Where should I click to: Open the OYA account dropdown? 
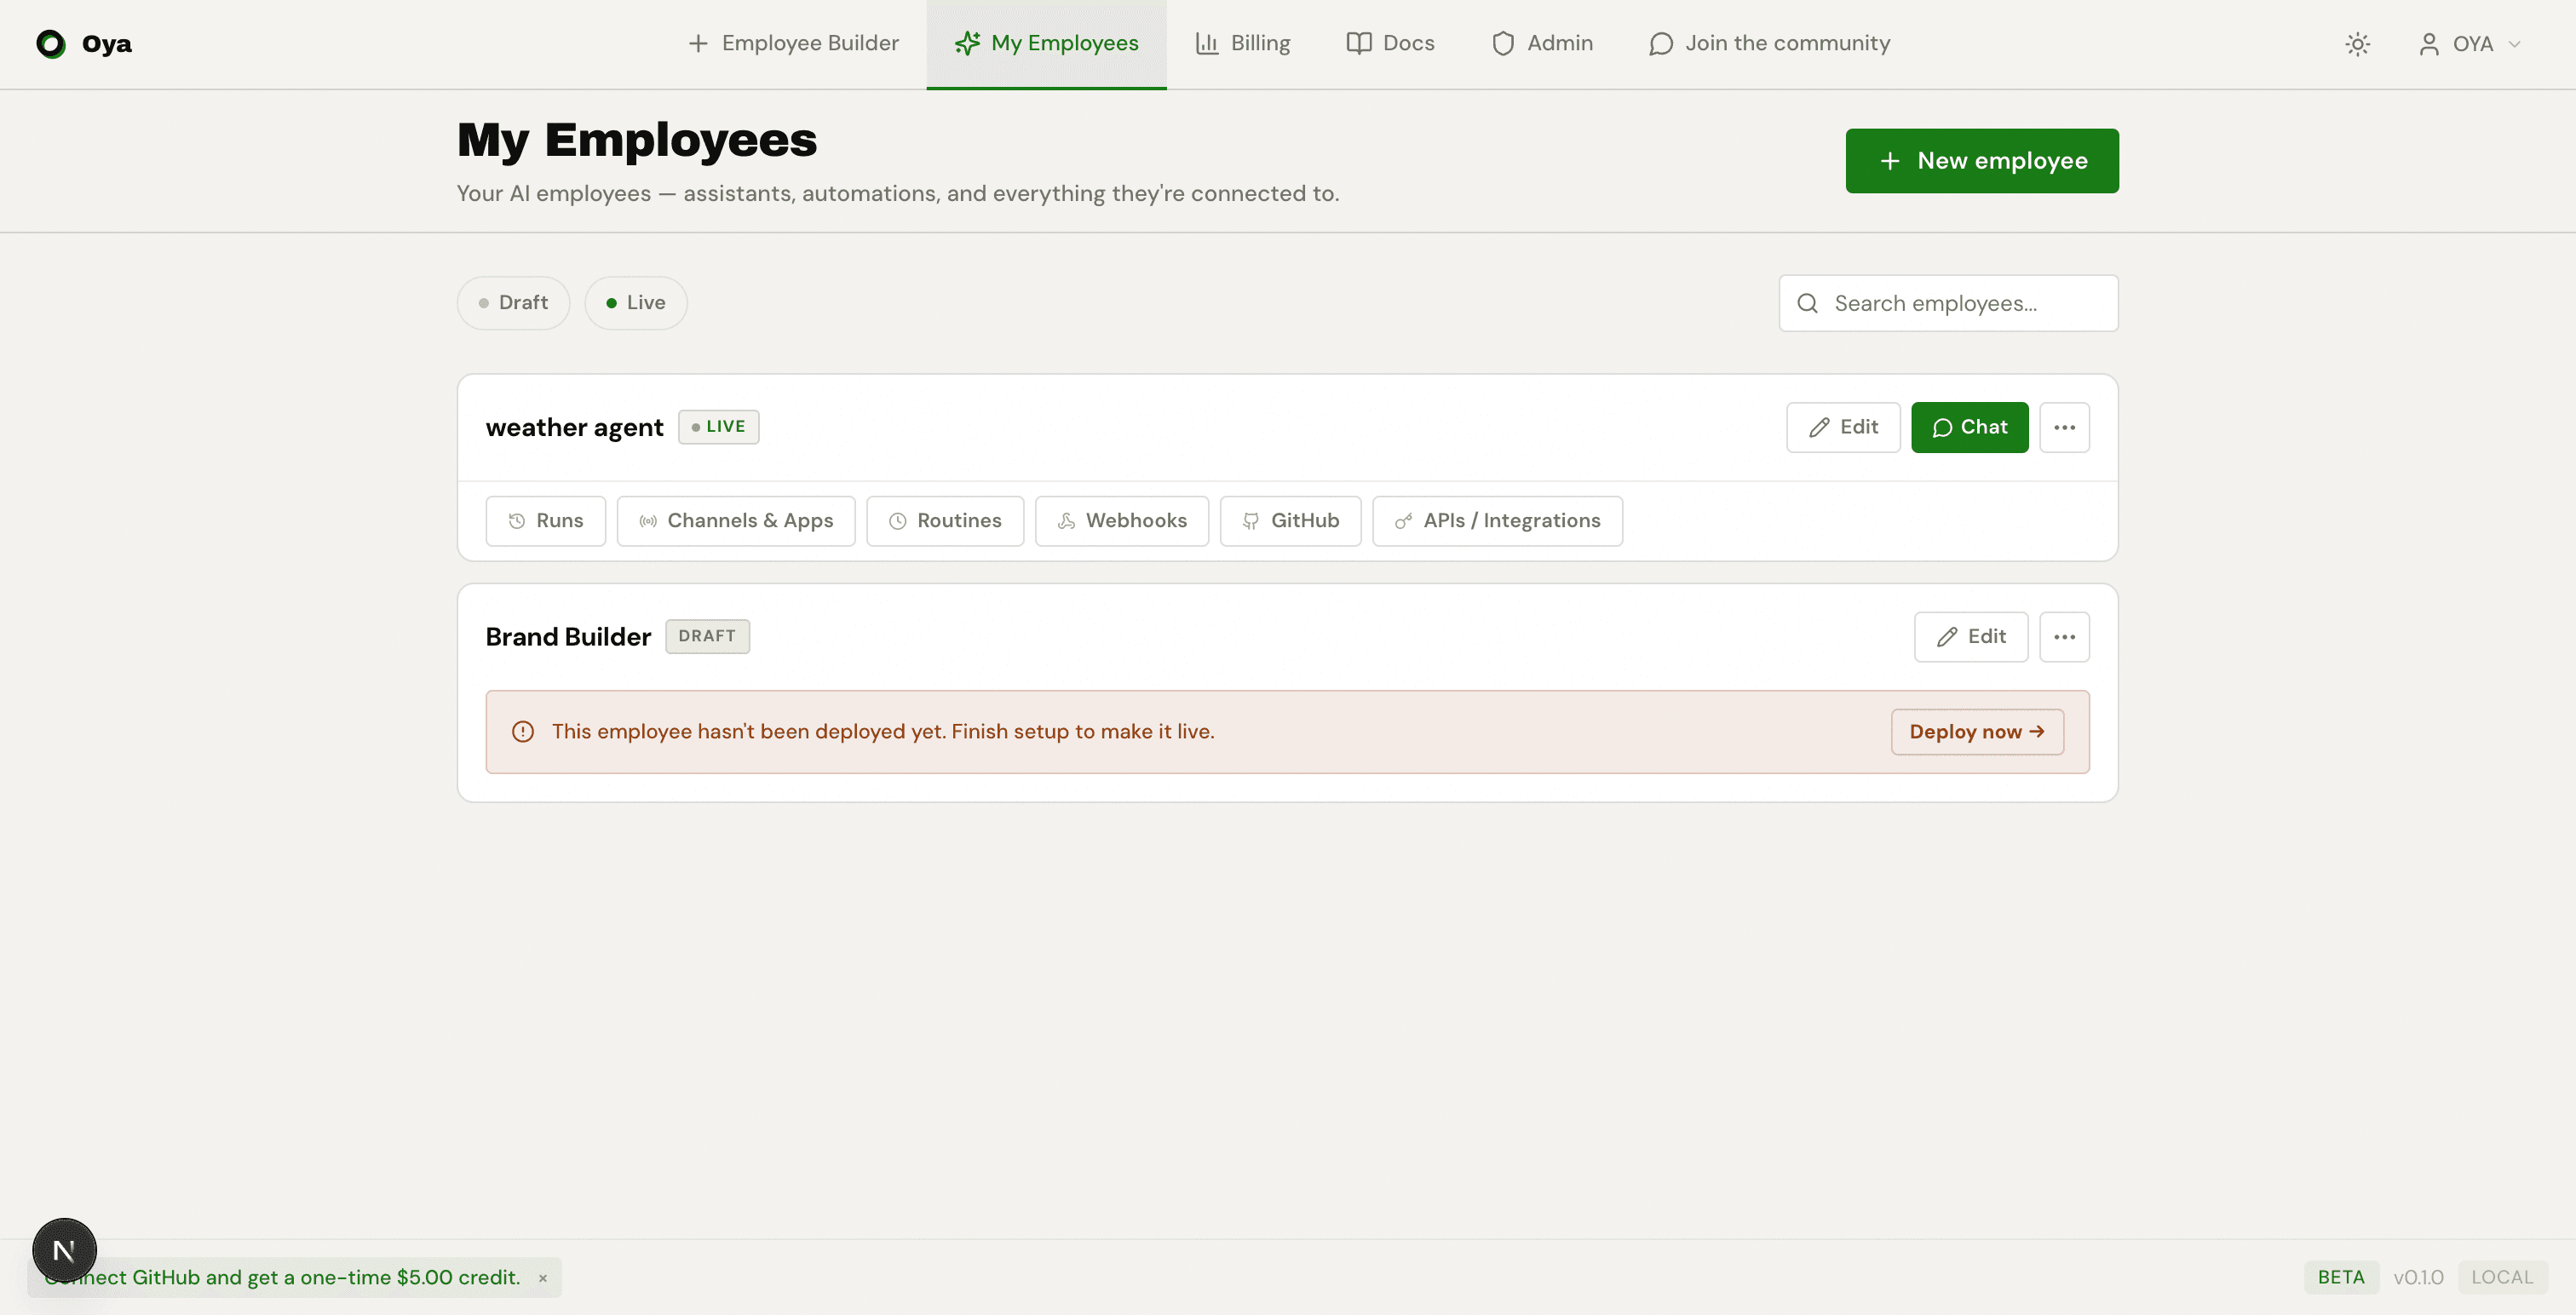2470,44
